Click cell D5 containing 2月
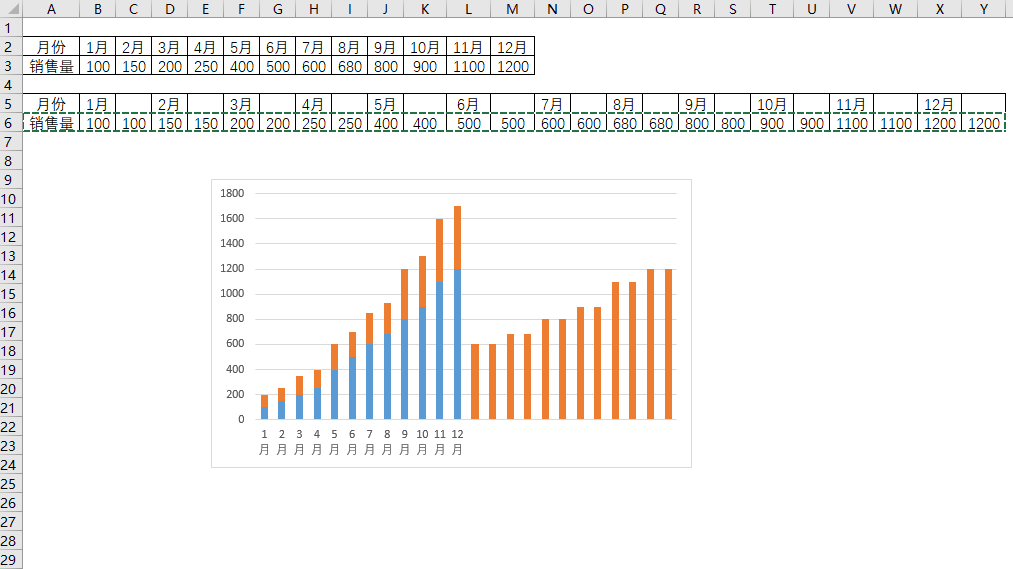1013x569 pixels. coord(170,104)
